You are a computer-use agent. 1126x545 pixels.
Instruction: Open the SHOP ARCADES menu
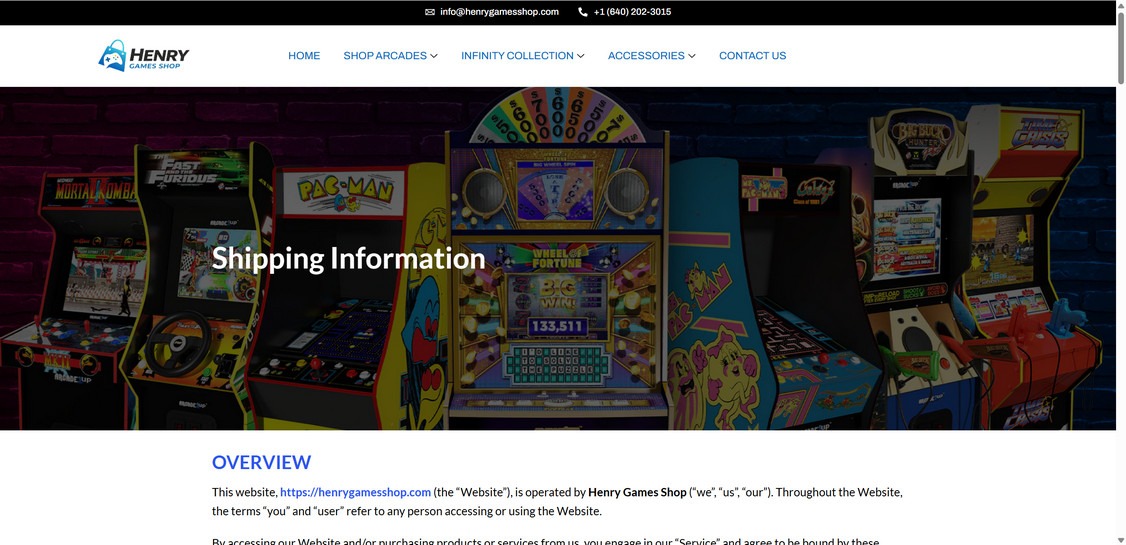[x=385, y=55]
